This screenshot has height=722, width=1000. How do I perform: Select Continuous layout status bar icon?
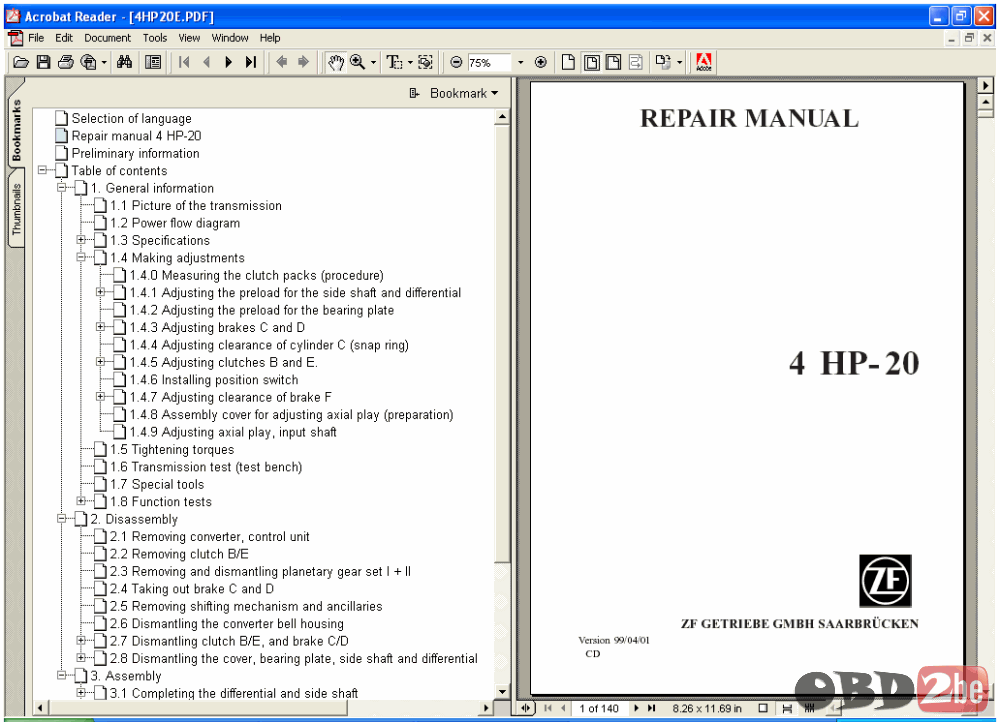[x=787, y=708]
